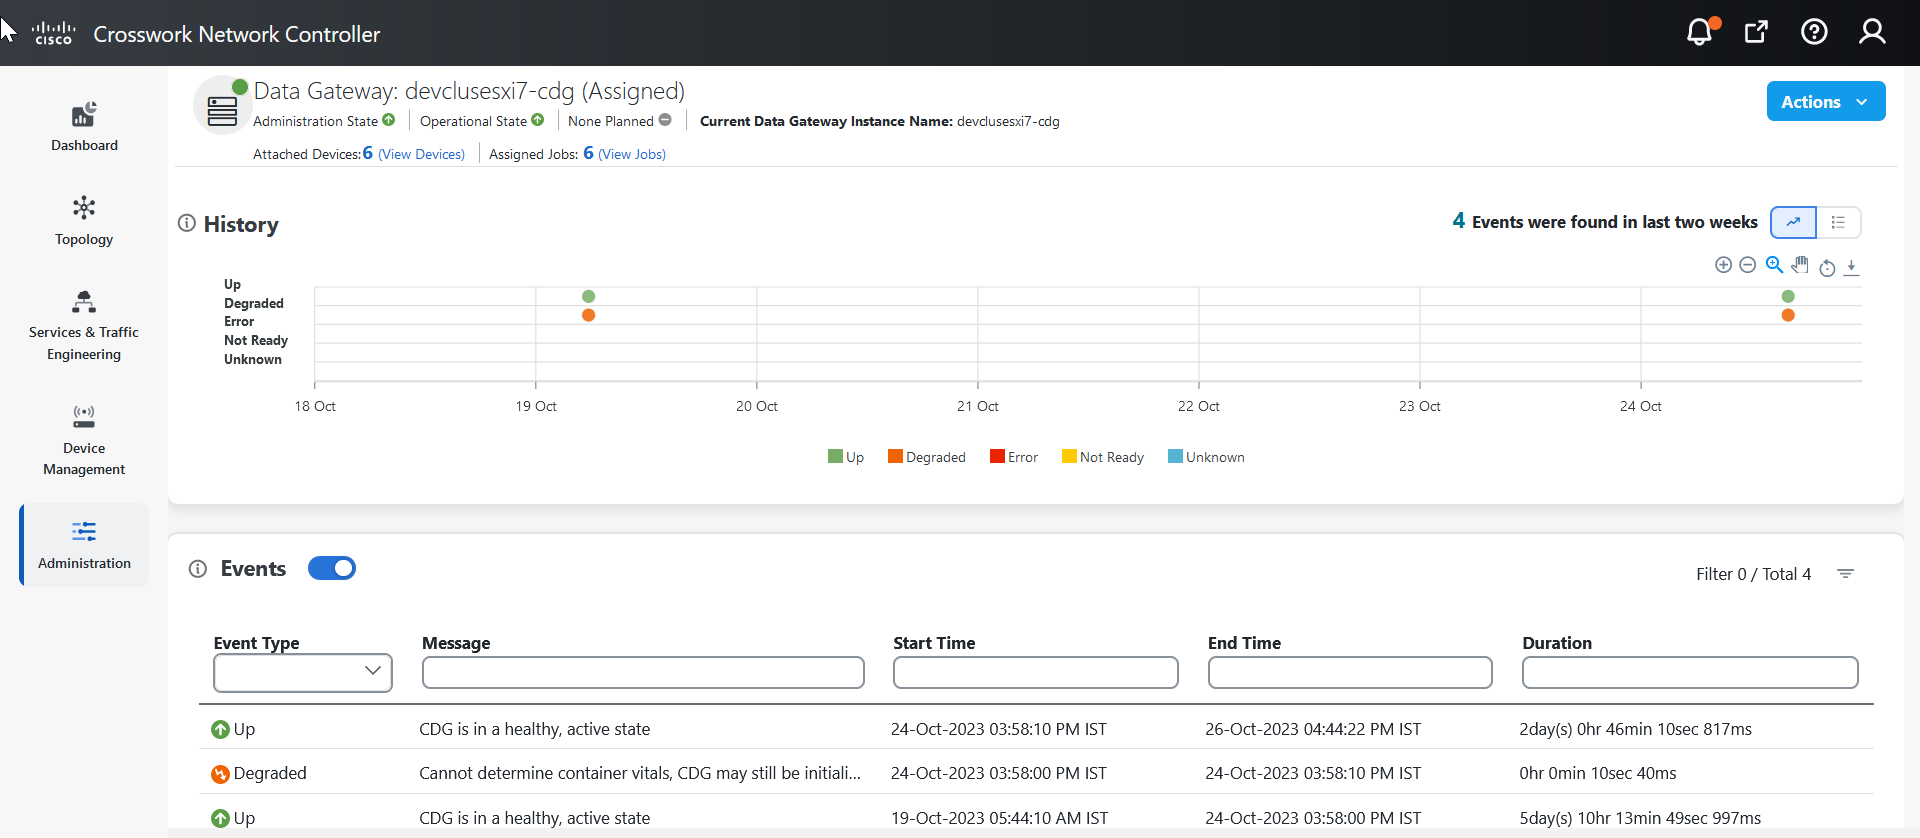Toggle Up series in chart legend

point(846,457)
